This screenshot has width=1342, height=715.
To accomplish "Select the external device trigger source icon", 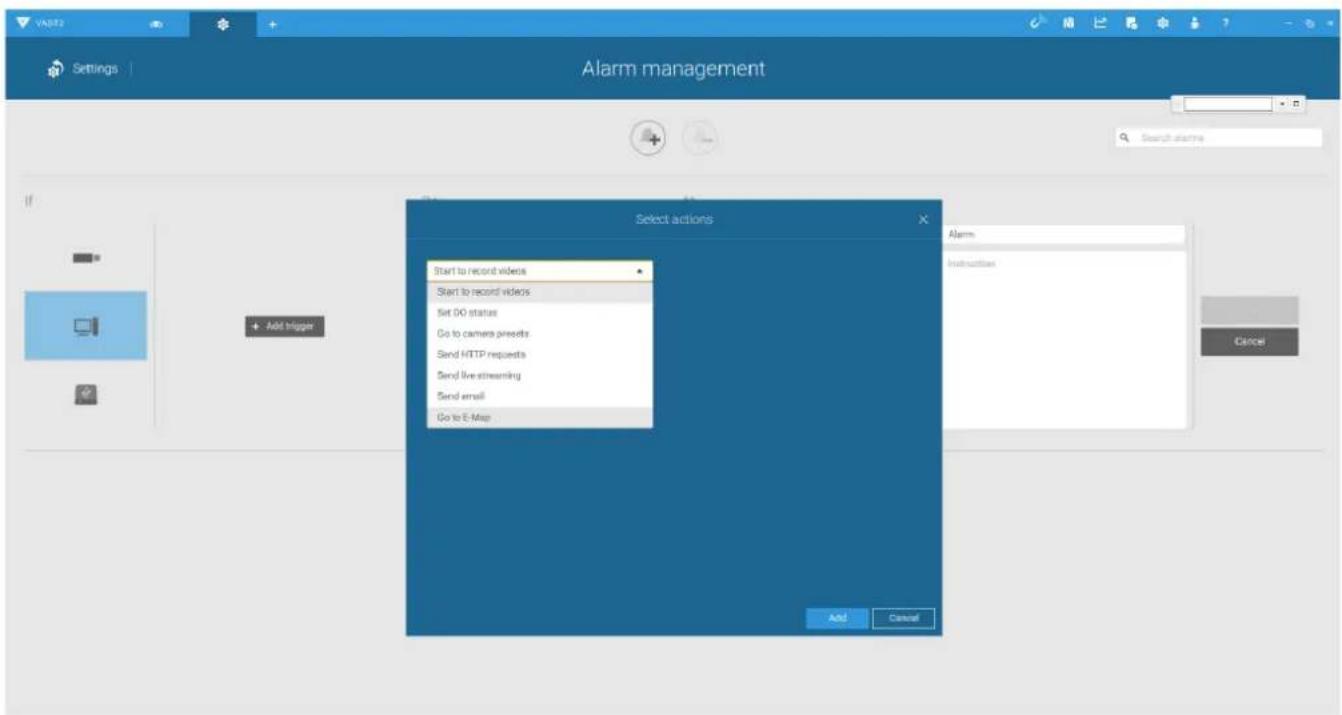I will [x=86, y=395].
